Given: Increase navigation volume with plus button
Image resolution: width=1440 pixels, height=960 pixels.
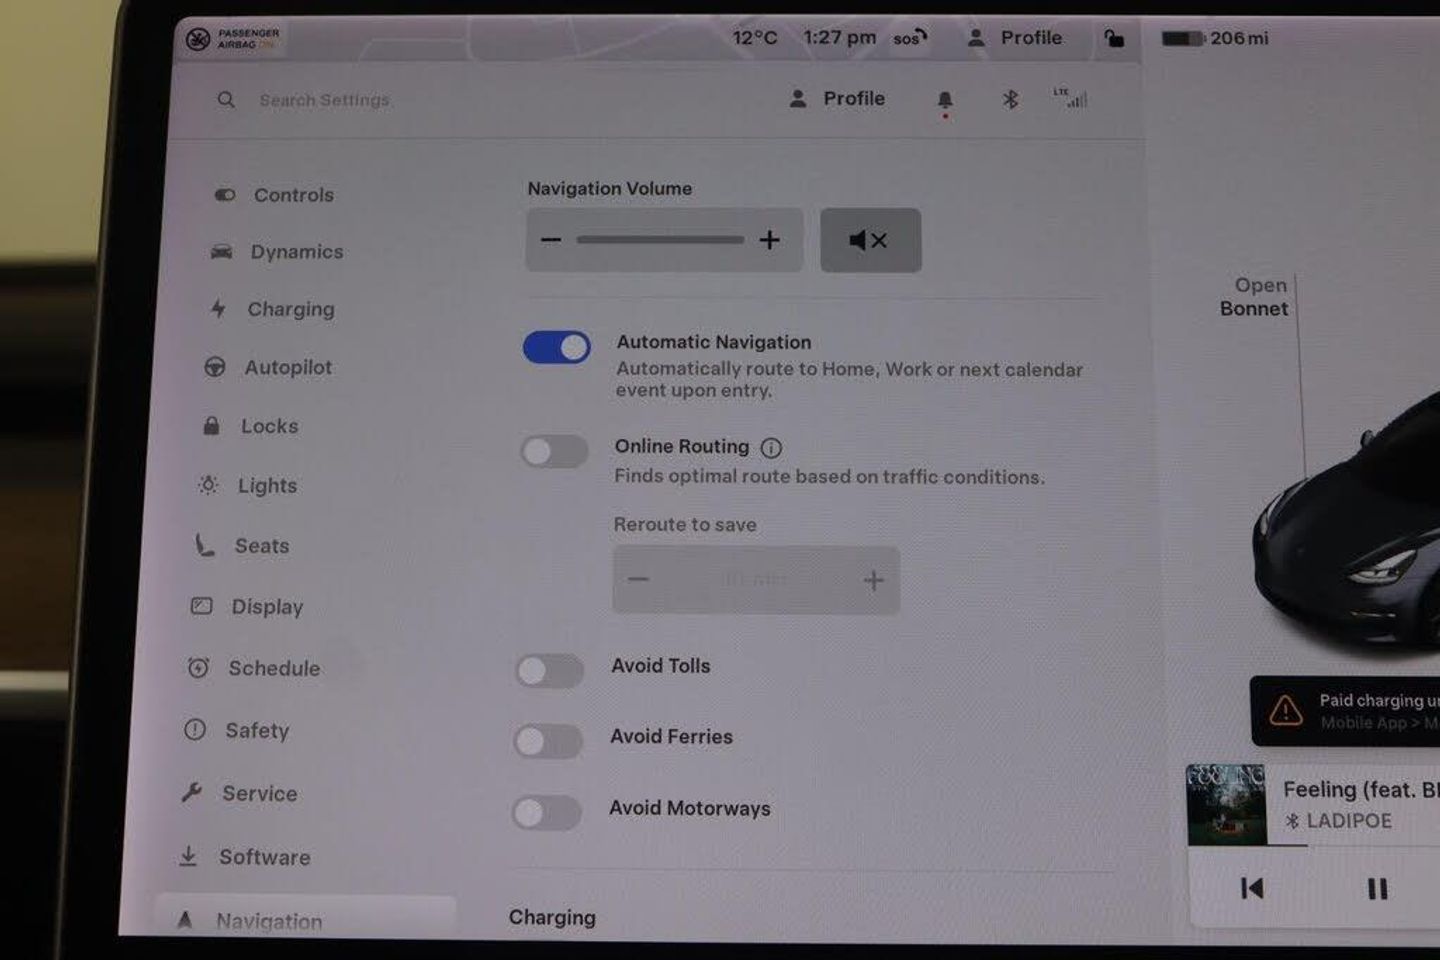Looking at the screenshot, I should coord(769,240).
